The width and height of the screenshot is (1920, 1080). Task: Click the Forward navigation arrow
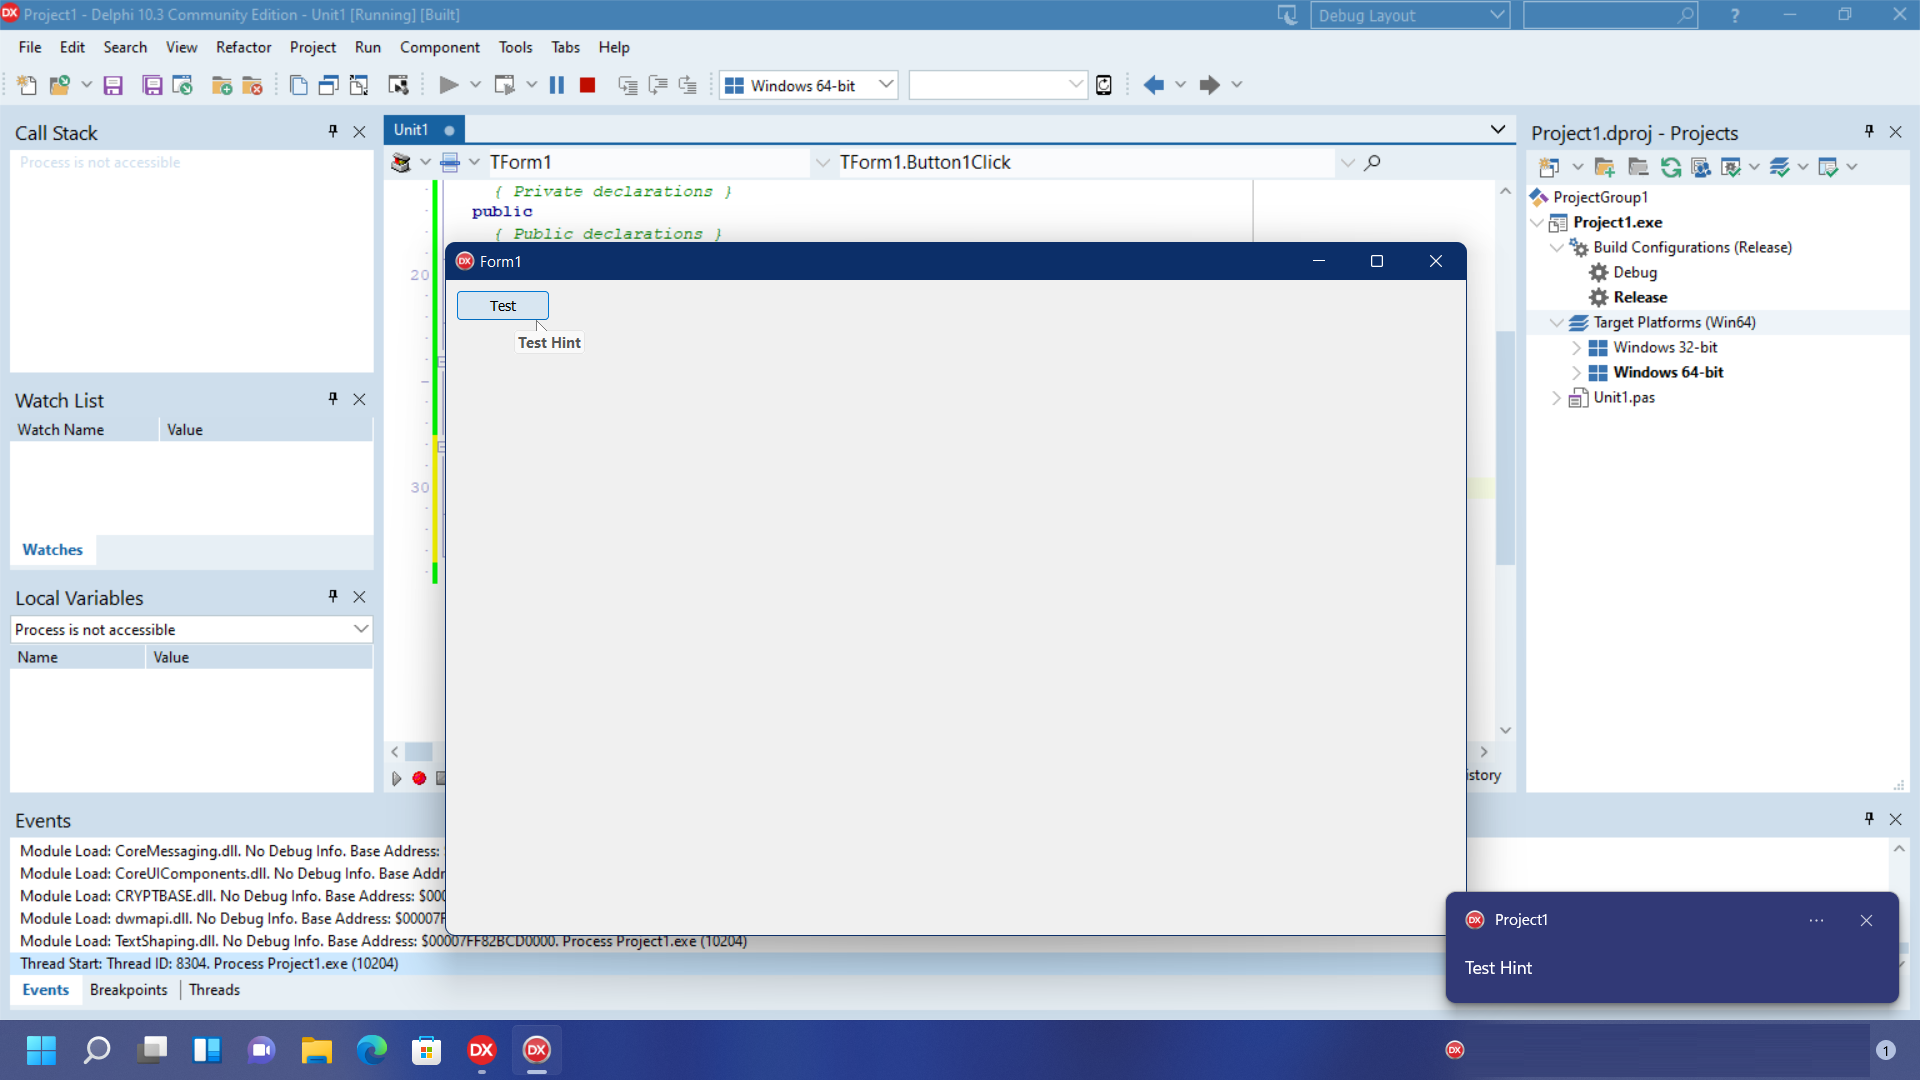[1210, 85]
